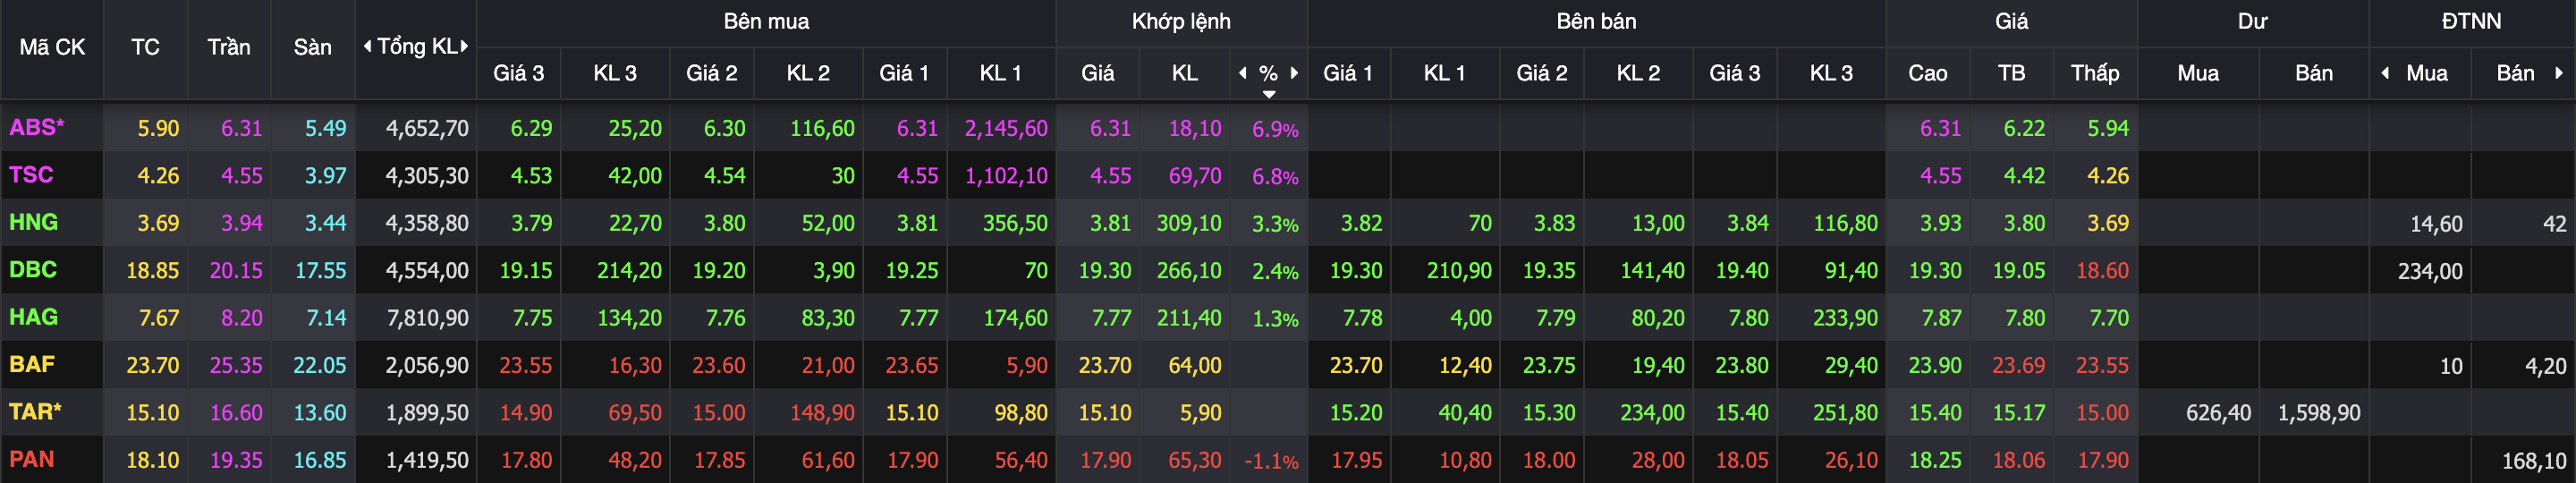Open the DBC stock ticker
This screenshot has width=2576, height=483.
click(x=33, y=269)
